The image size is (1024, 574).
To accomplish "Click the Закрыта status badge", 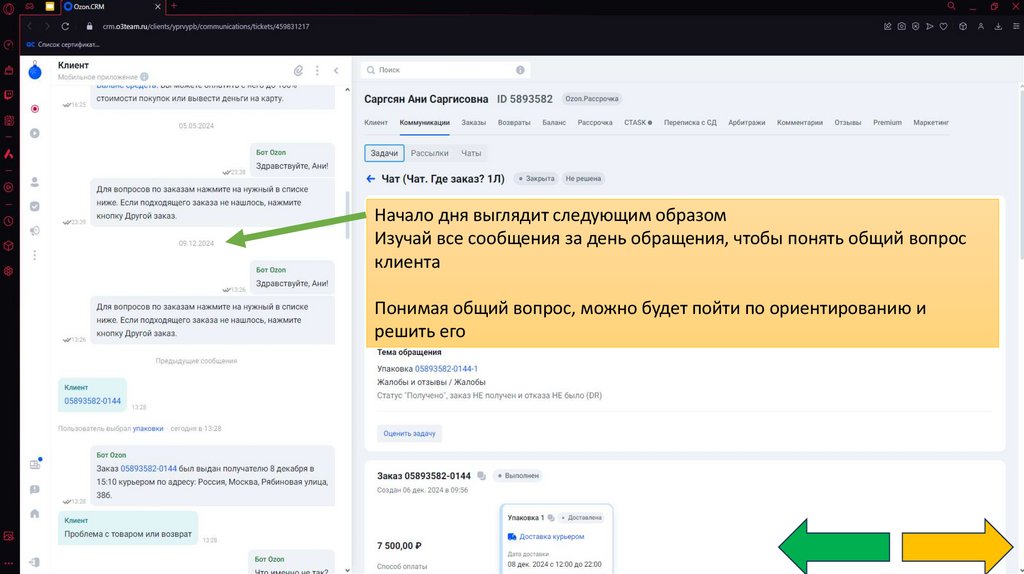I will coord(536,178).
